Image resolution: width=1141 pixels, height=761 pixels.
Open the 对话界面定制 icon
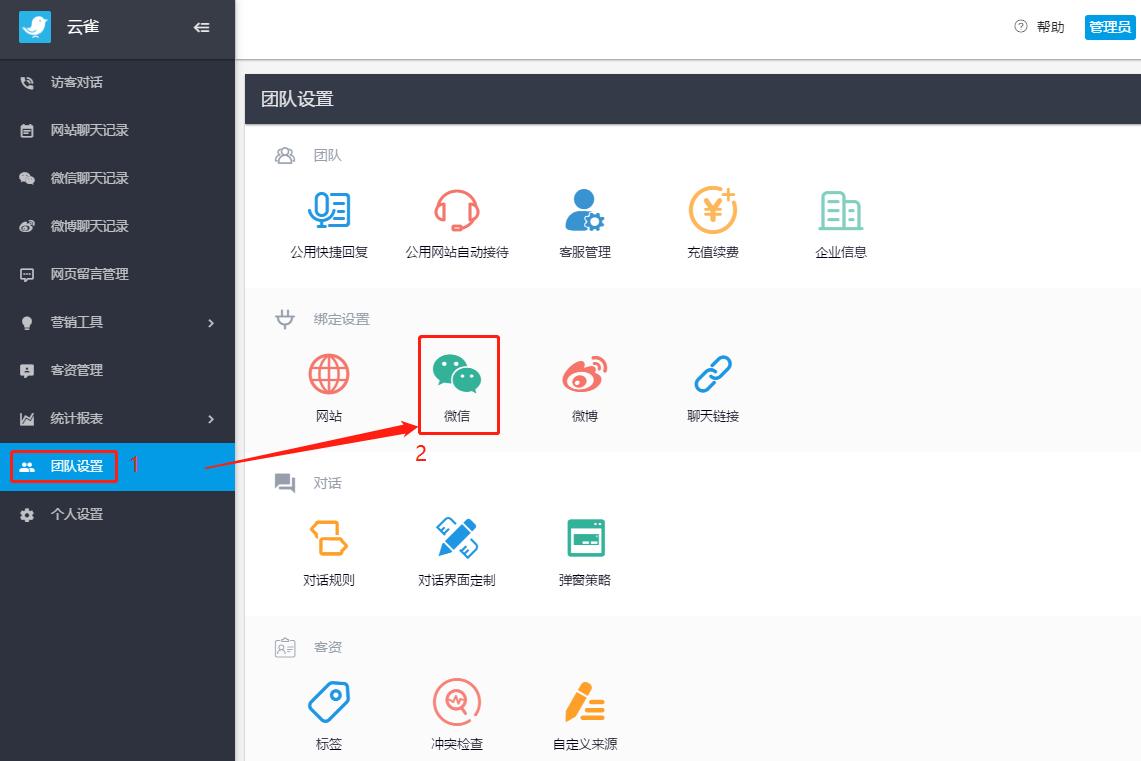pyautogui.click(x=456, y=538)
